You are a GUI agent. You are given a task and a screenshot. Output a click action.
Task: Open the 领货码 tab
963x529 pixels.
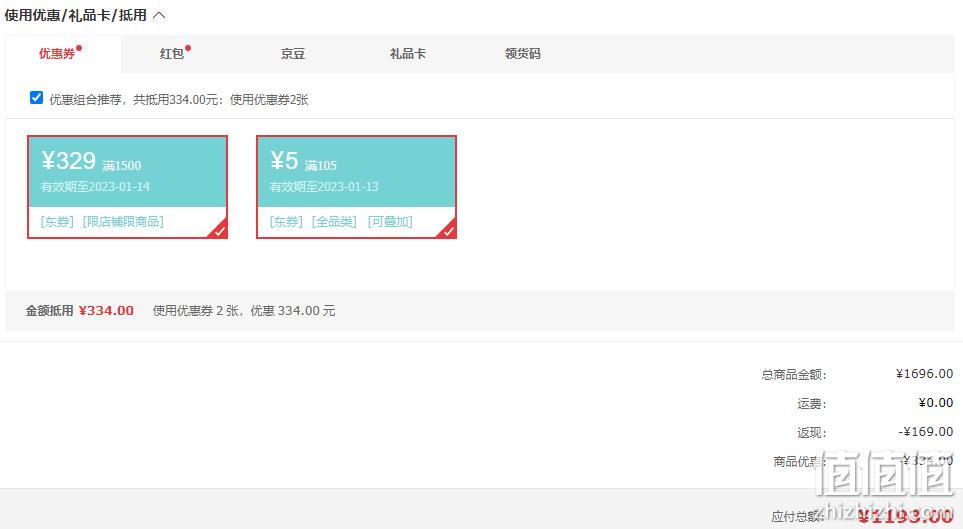(523, 53)
